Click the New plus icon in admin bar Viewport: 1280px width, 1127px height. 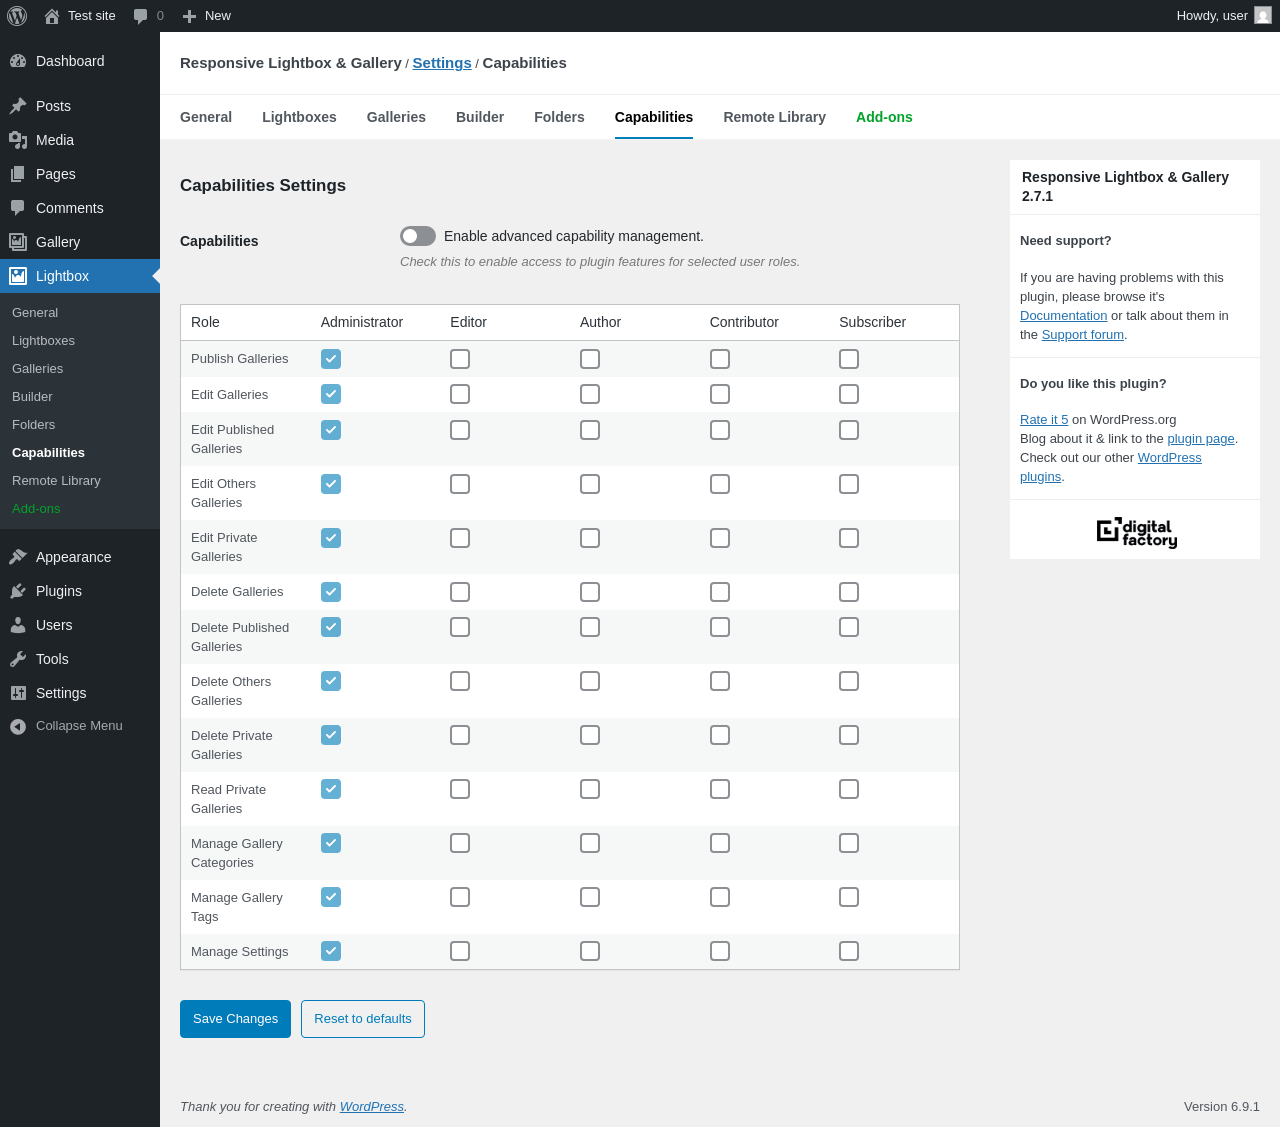(189, 16)
